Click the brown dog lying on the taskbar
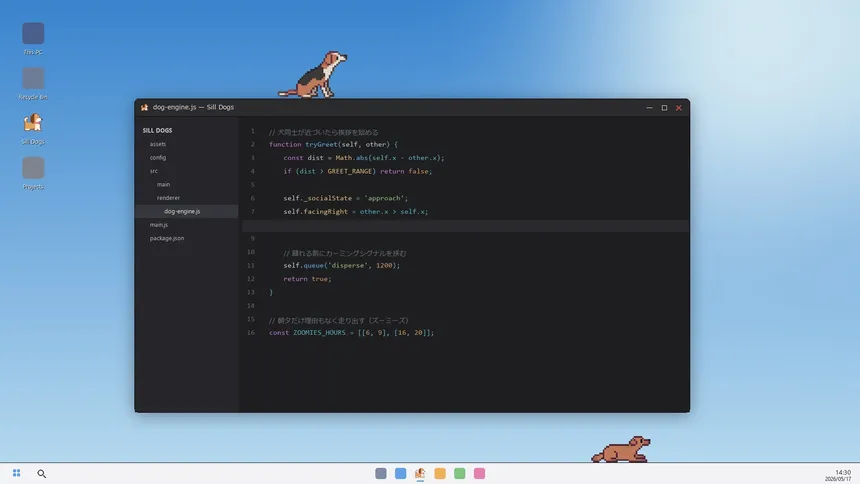The image size is (860, 484). (x=621, y=449)
